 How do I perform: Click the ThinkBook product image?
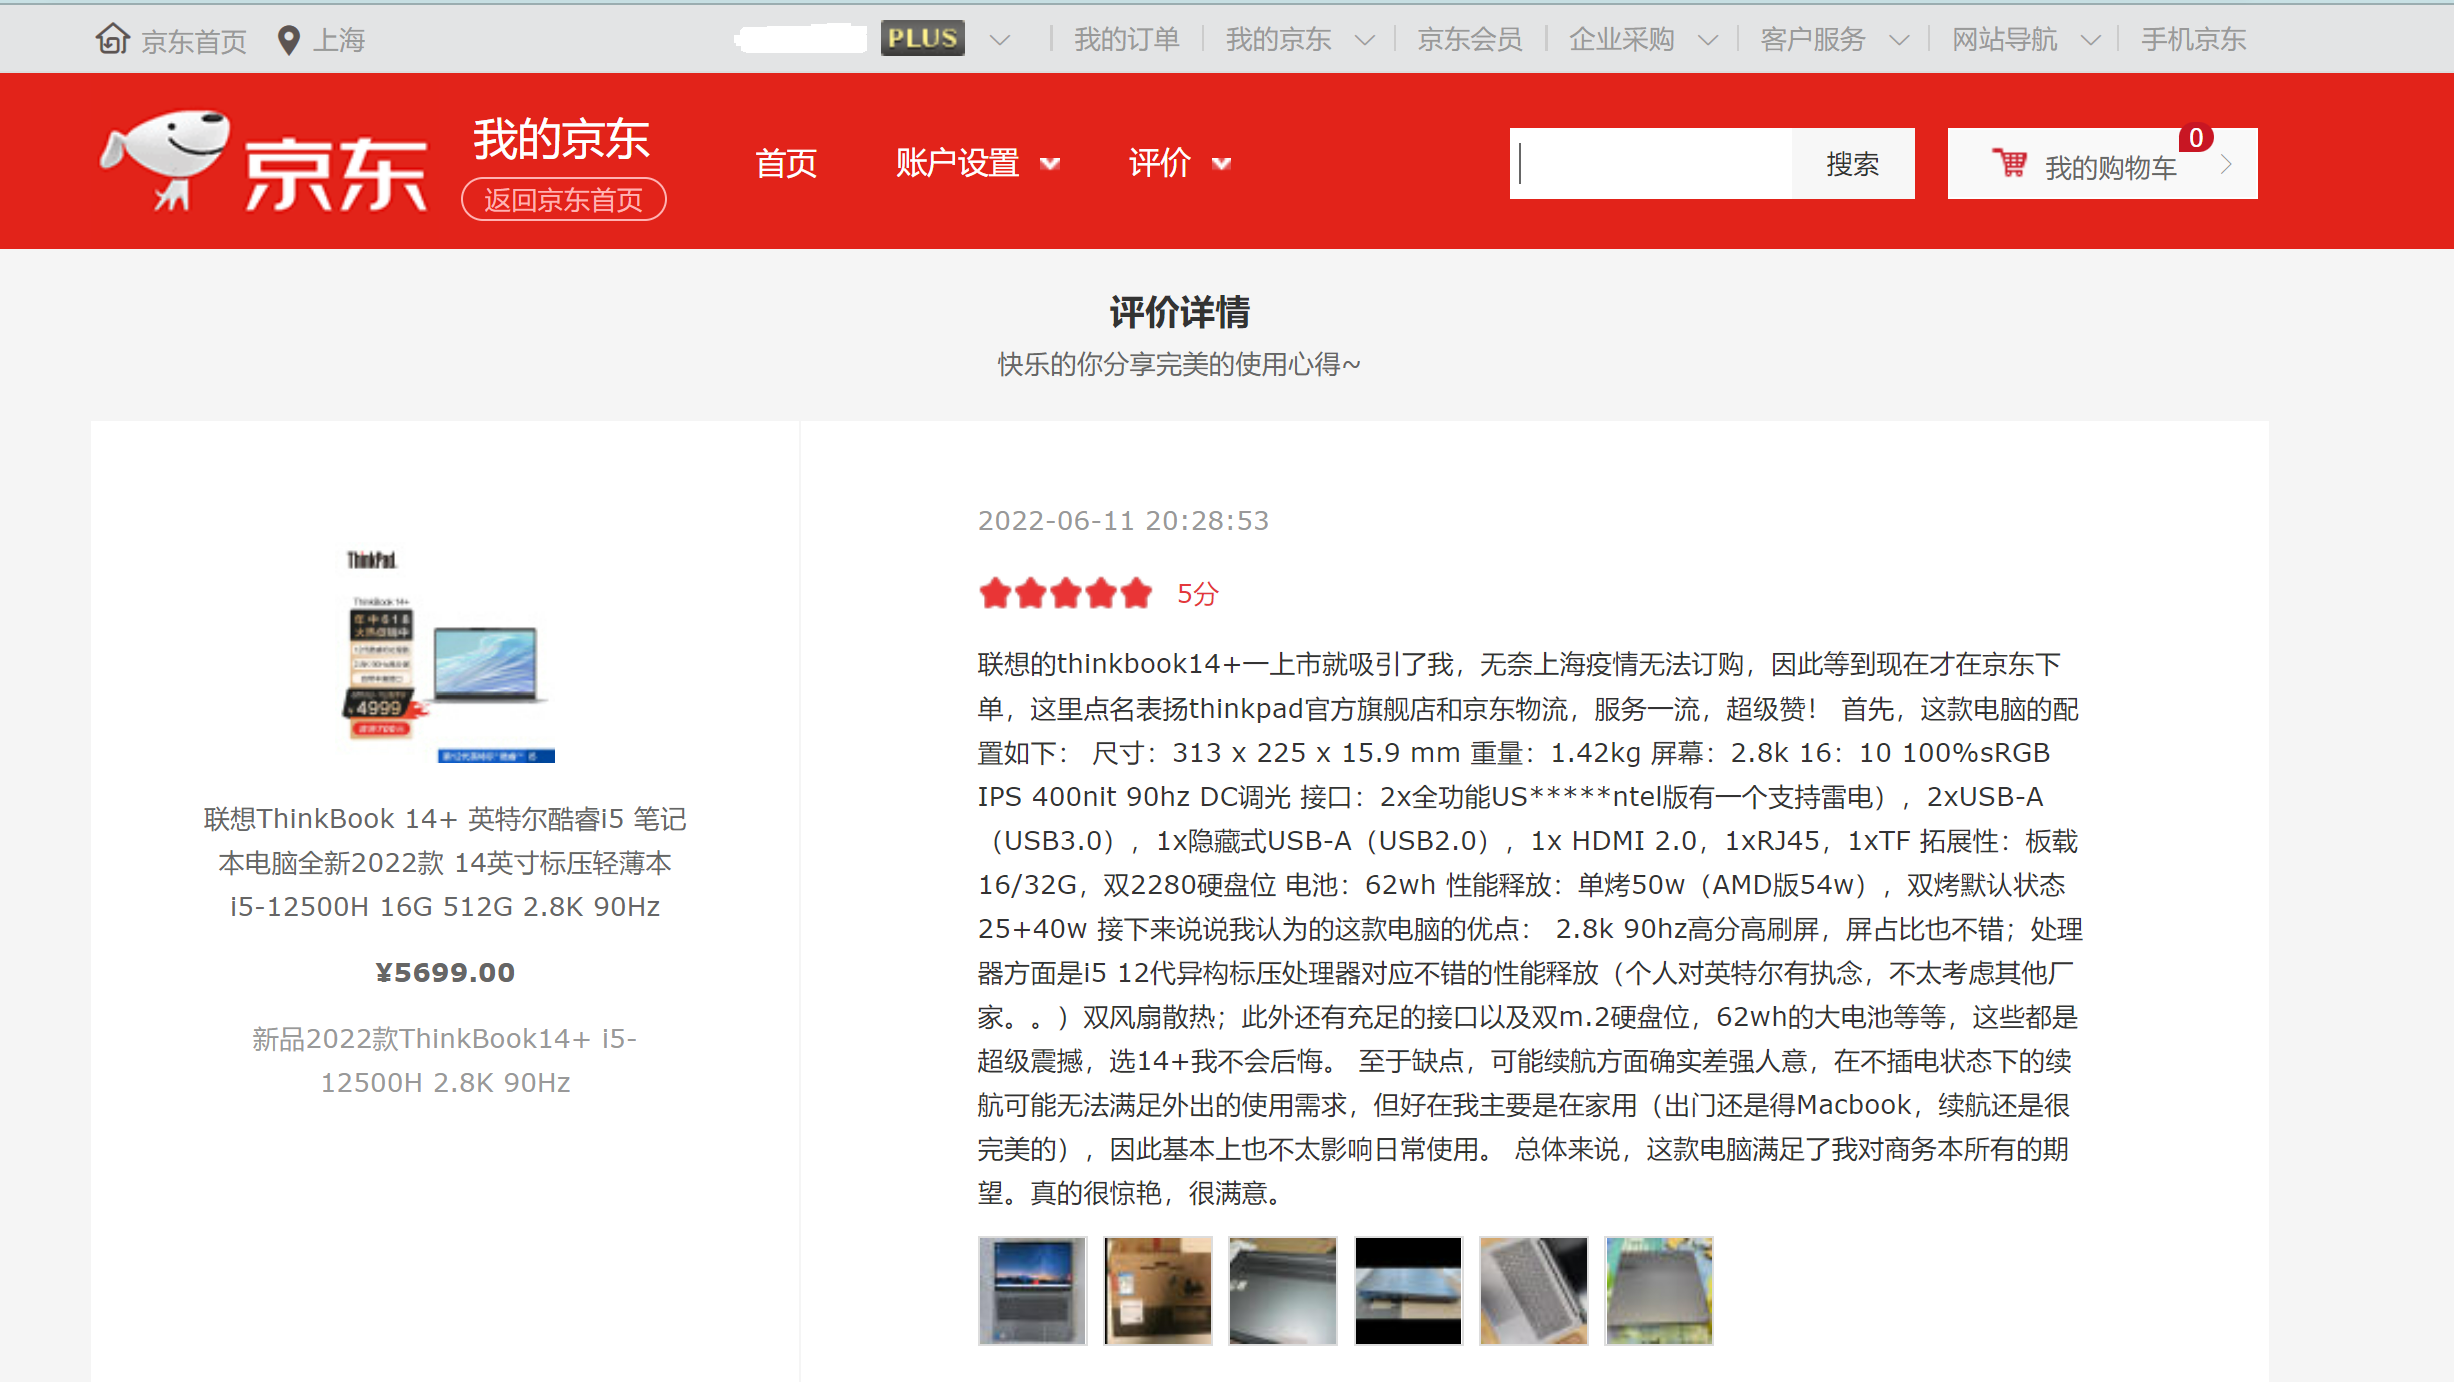(446, 656)
